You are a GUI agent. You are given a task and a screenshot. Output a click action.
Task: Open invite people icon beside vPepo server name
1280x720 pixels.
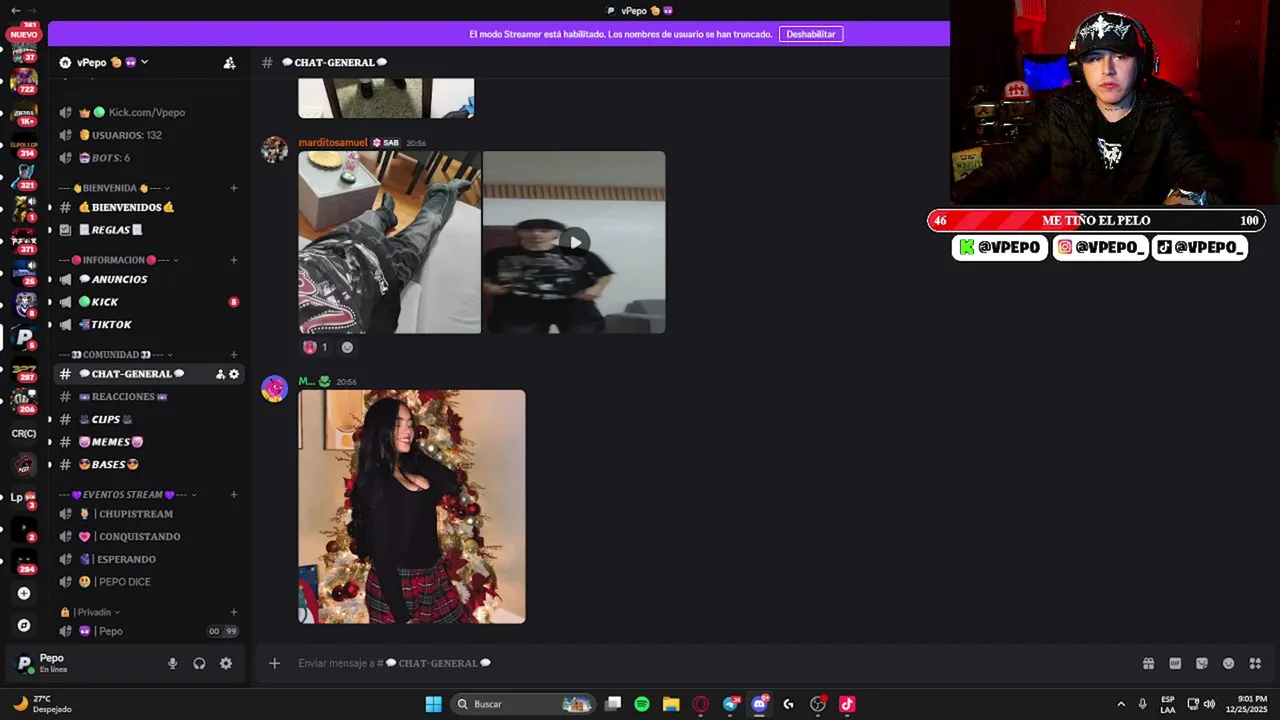229,62
